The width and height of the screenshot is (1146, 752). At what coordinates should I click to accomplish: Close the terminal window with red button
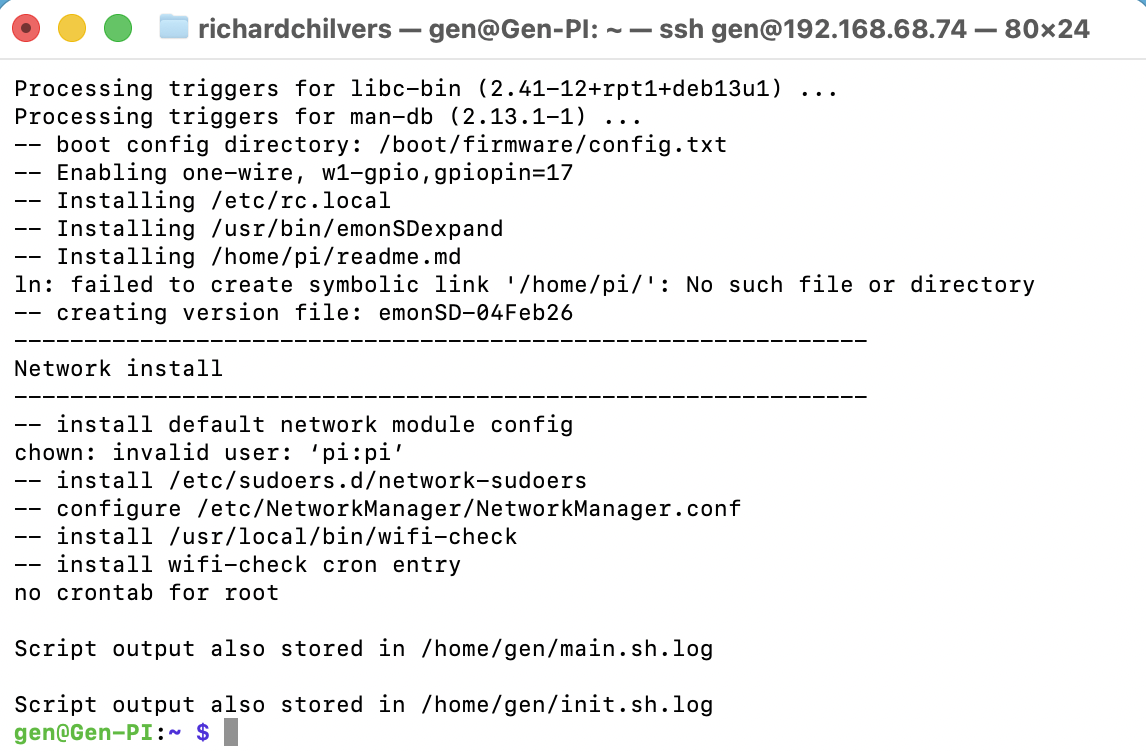26,28
